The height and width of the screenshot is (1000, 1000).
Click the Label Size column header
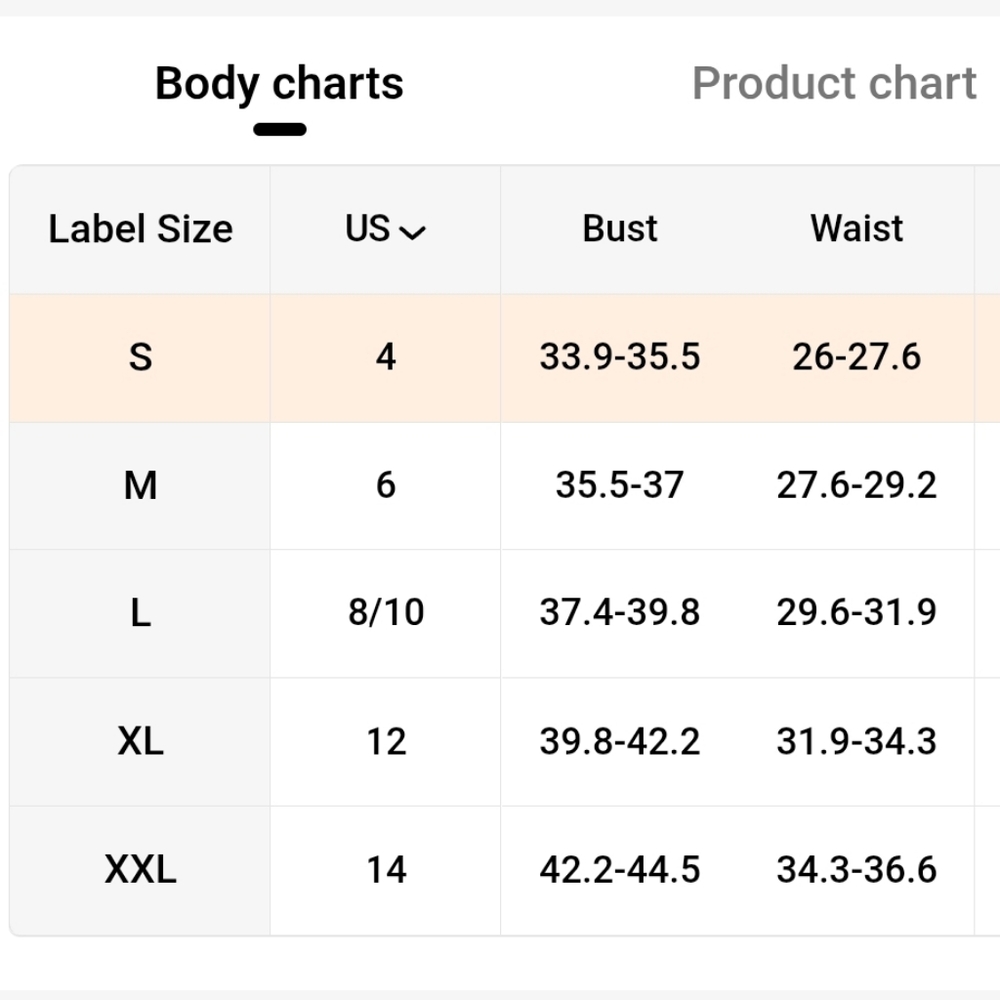coord(140,229)
